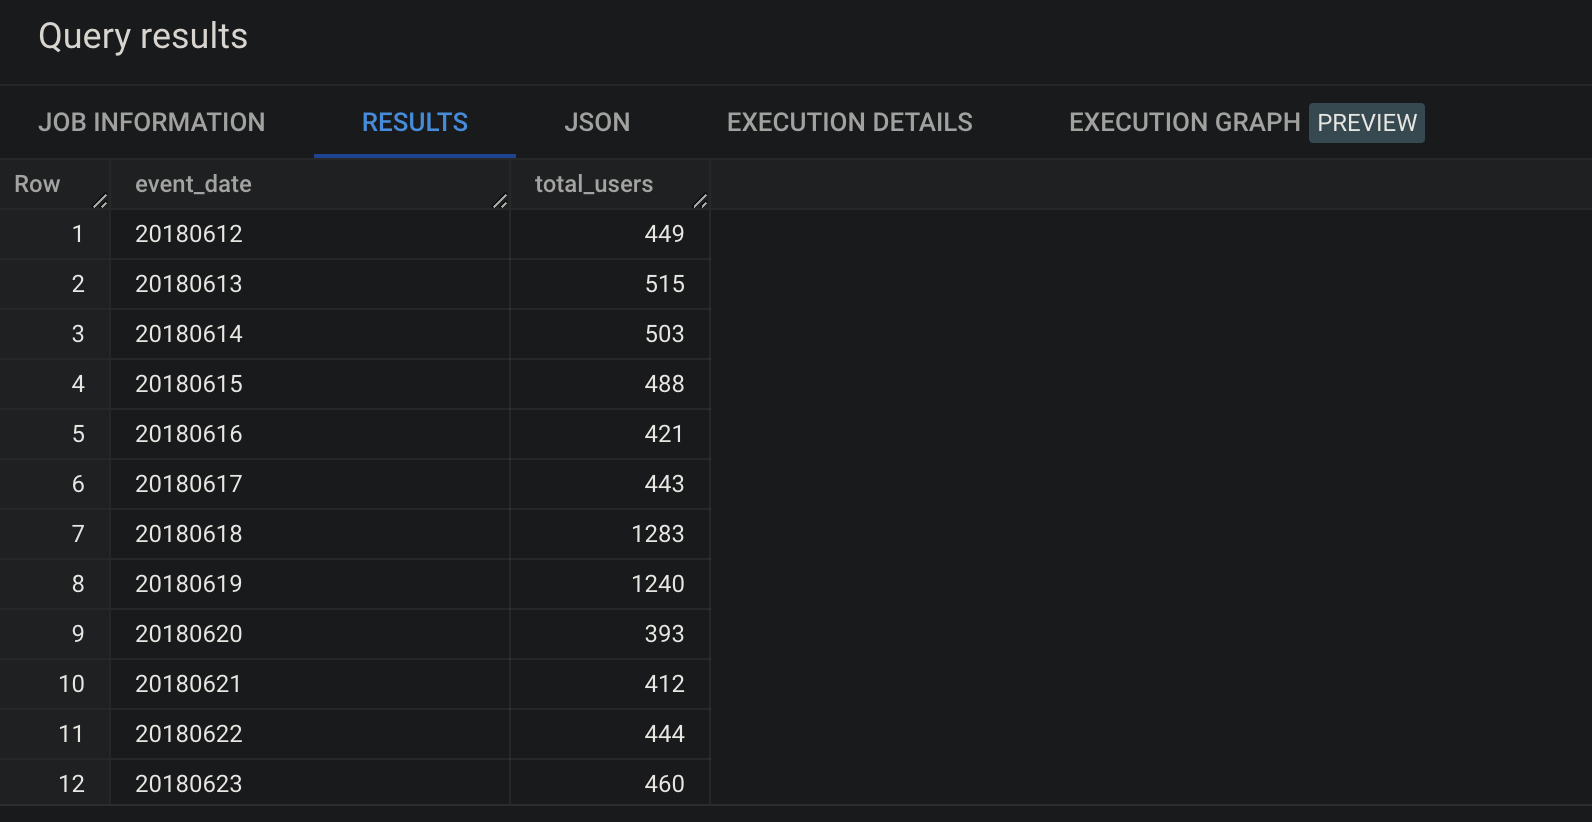Select the cell 20180620
This screenshot has width=1592, height=822.
pyautogui.click(x=189, y=634)
